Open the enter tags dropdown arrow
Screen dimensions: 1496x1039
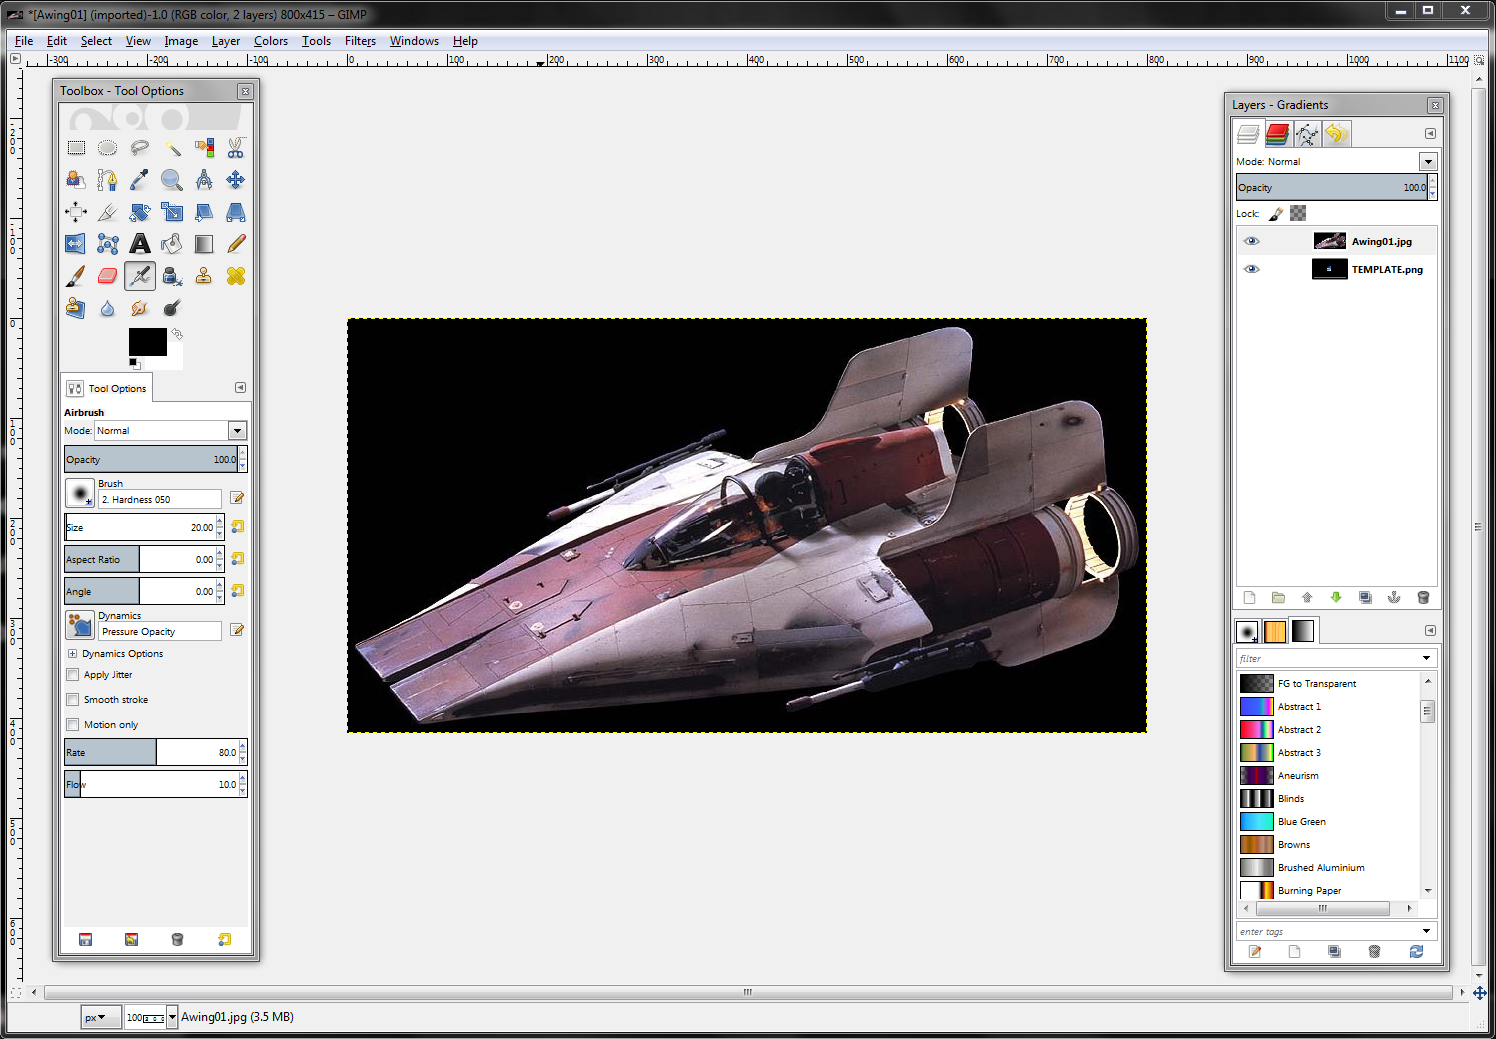pyautogui.click(x=1427, y=931)
